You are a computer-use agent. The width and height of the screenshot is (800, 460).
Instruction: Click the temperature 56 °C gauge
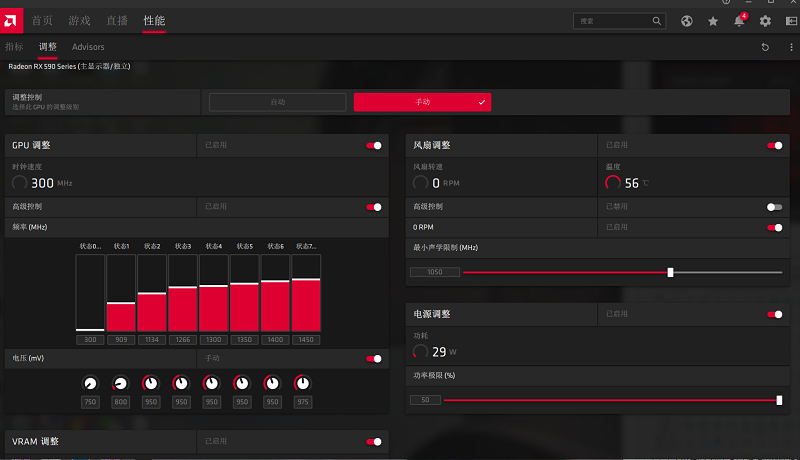pos(613,183)
